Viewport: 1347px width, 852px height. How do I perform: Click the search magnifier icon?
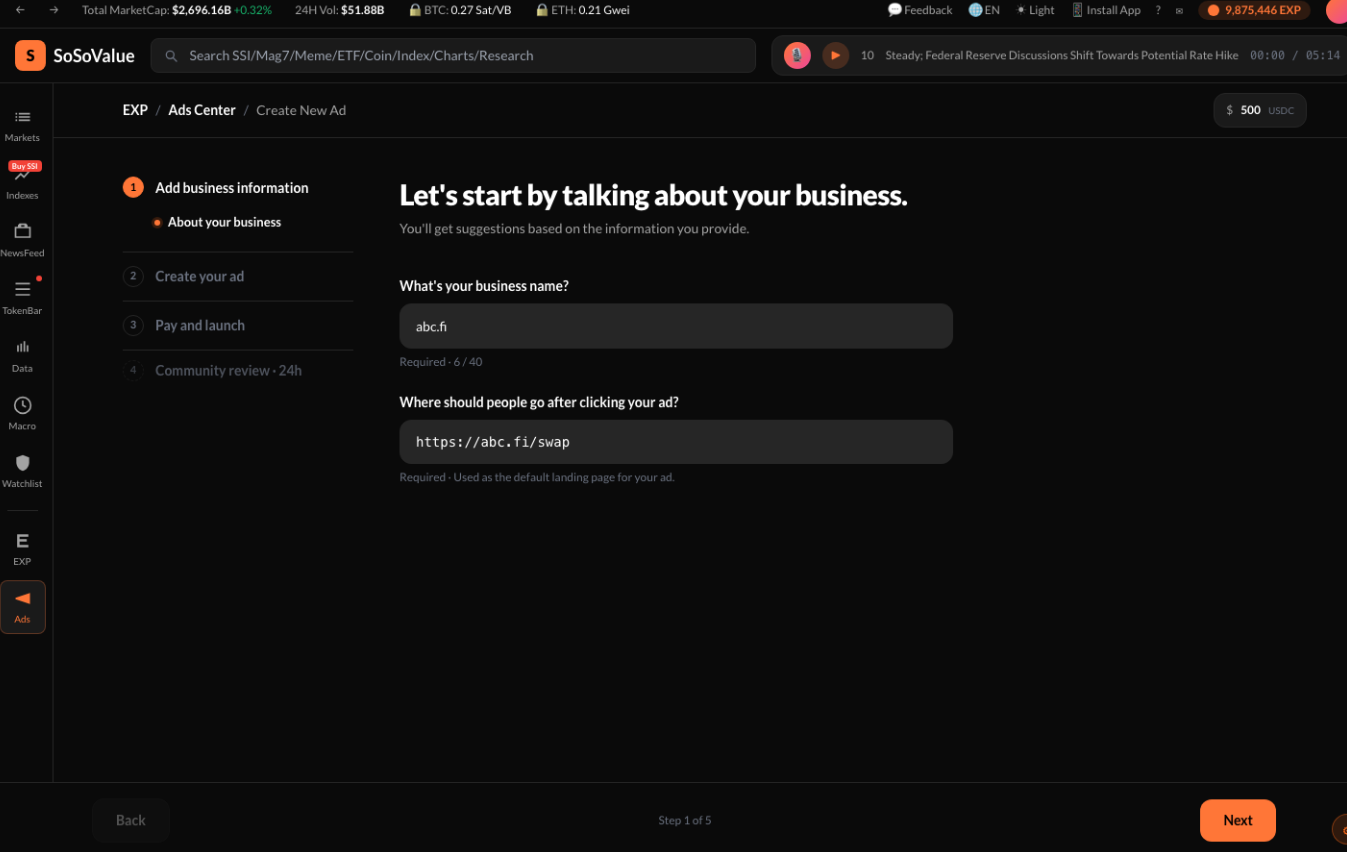172,56
